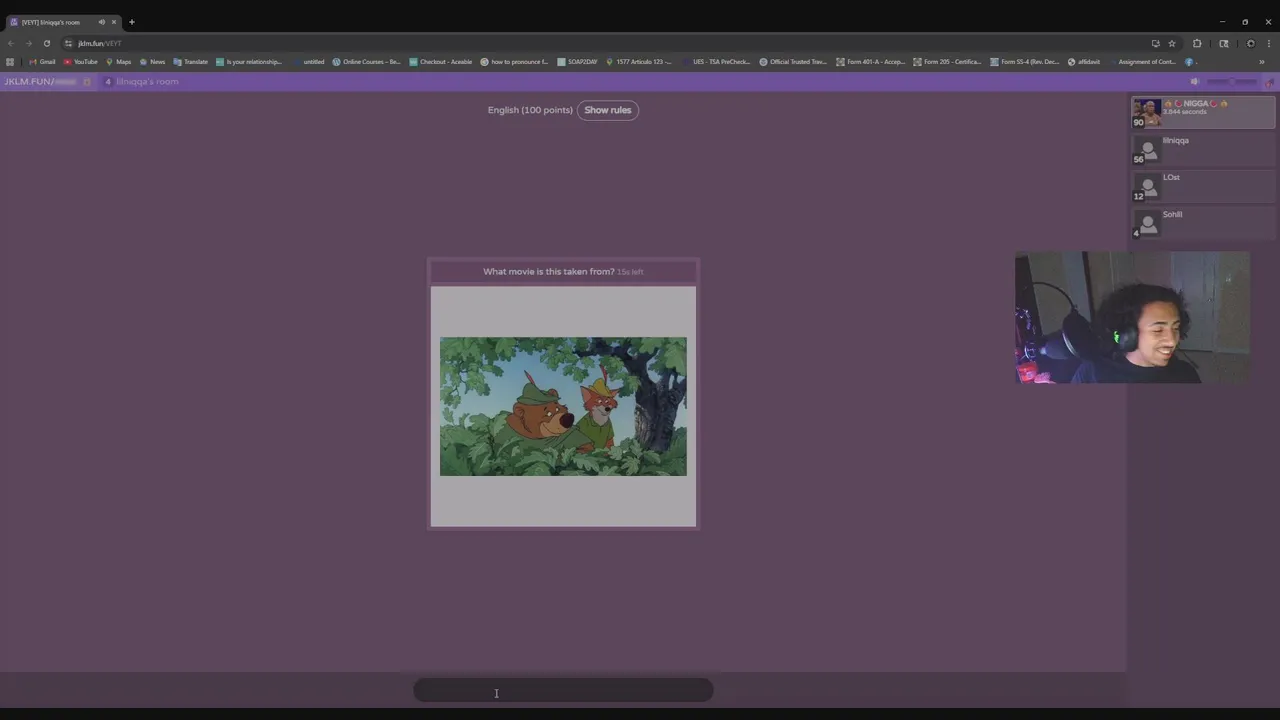This screenshot has width=1280, height=720.
Task: Select player Sohlll in scoreboard
Action: (1204, 224)
